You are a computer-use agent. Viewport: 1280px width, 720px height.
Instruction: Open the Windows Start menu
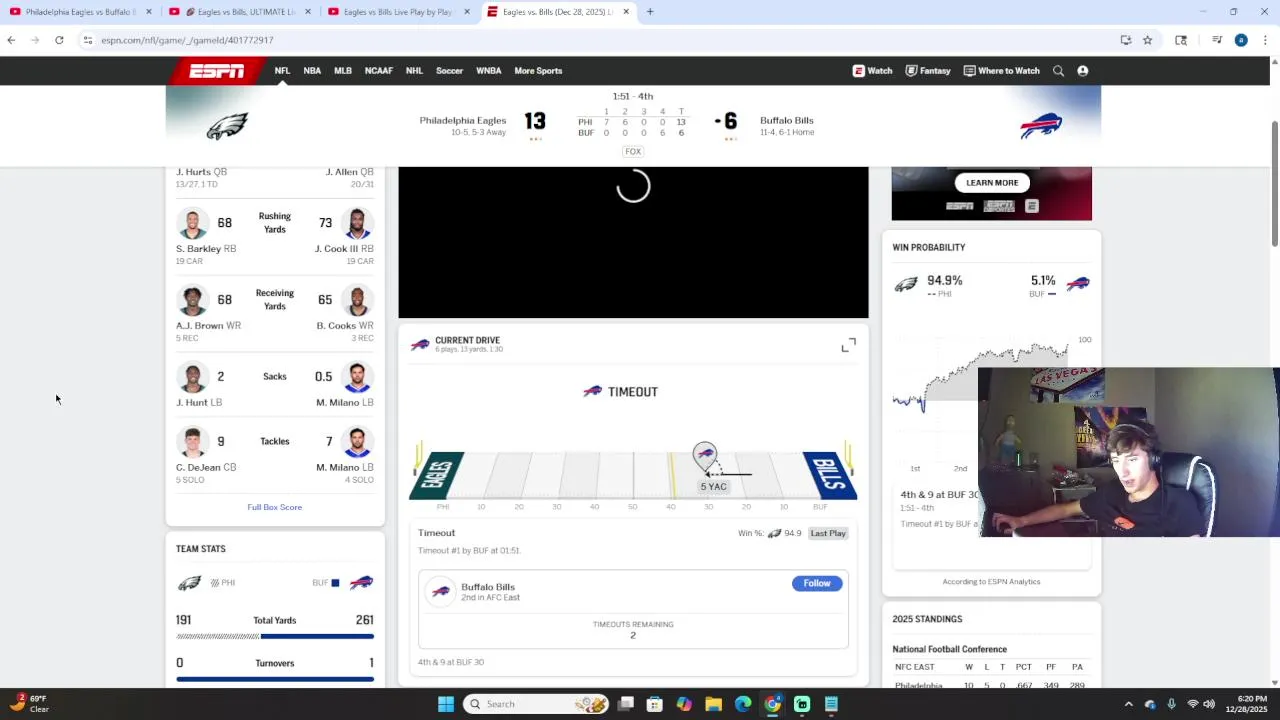point(445,704)
